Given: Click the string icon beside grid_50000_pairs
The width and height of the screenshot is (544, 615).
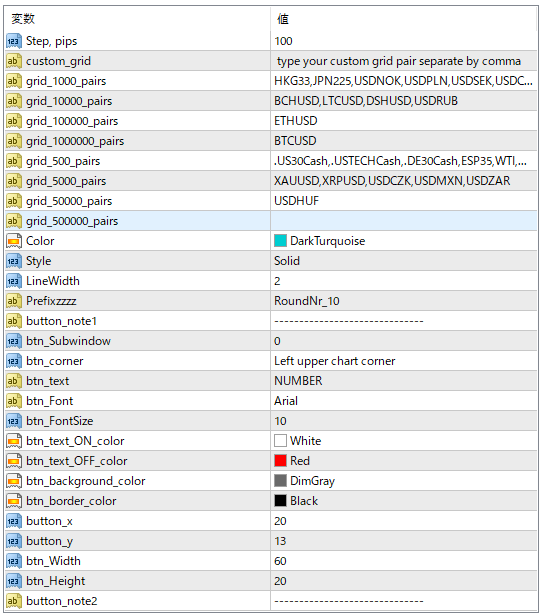Looking at the screenshot, I should coord(14,201).
